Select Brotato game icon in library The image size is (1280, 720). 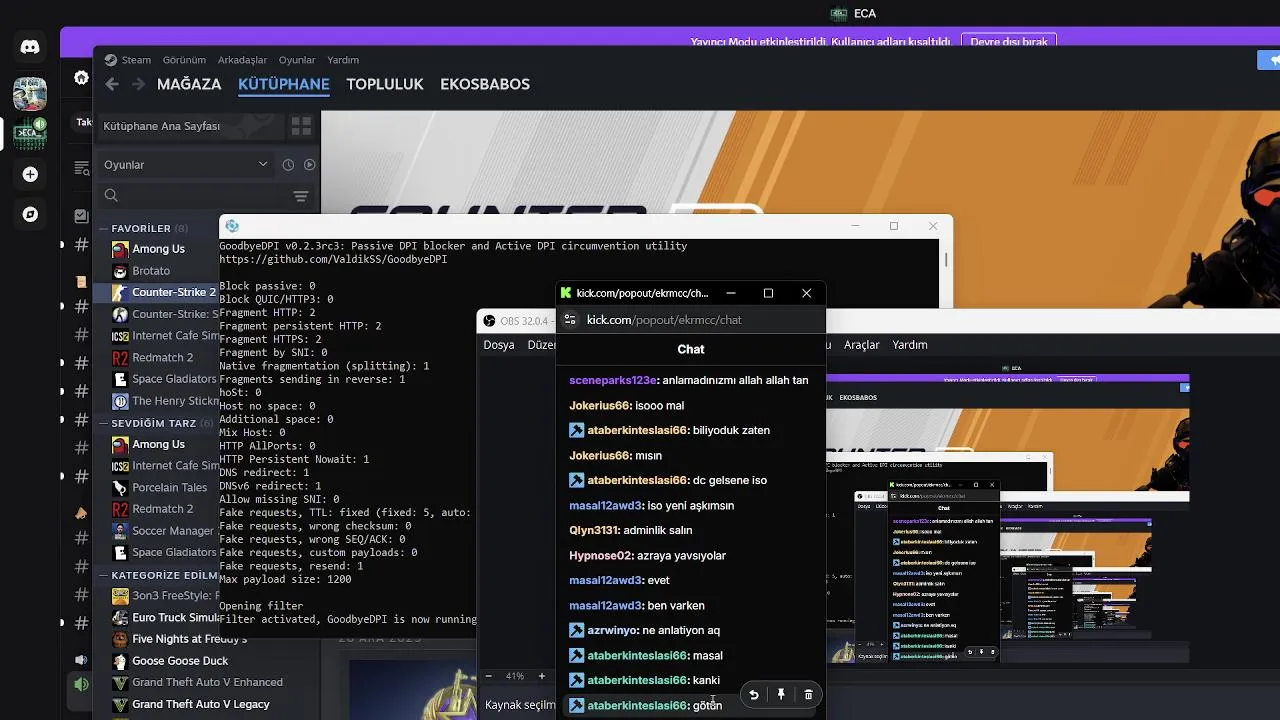pyautogui.click(x=120, y=271)
